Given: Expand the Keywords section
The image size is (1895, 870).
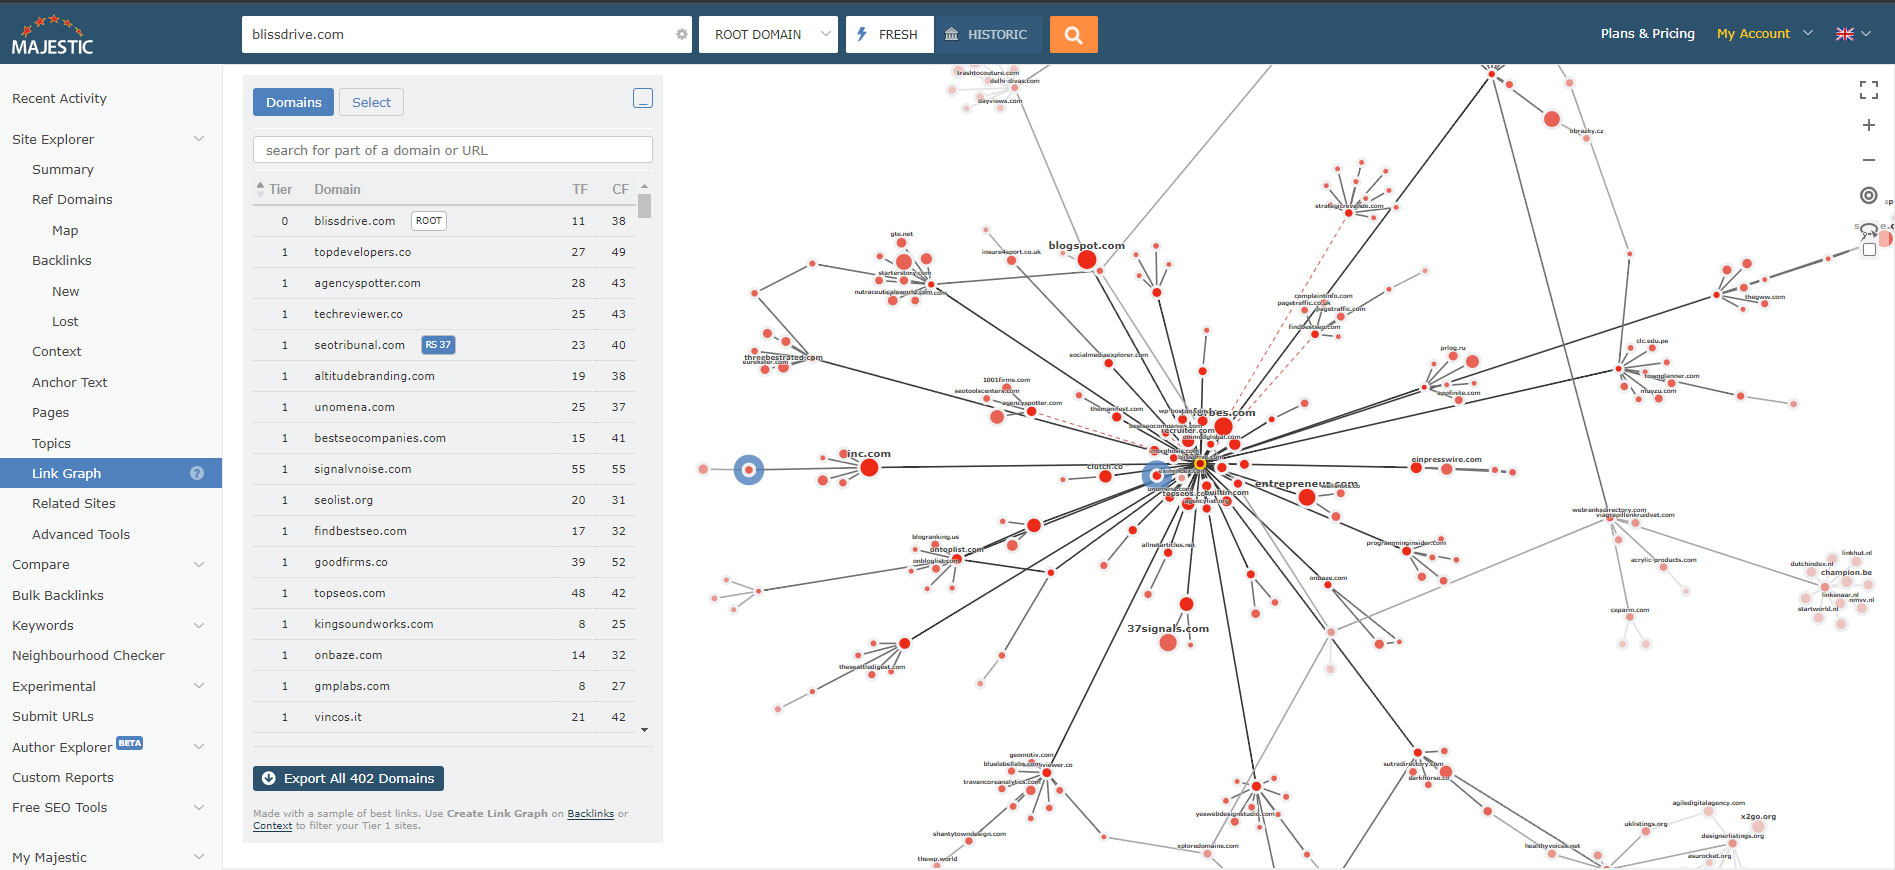Looking at the screenshot, I should click(198, 625).
